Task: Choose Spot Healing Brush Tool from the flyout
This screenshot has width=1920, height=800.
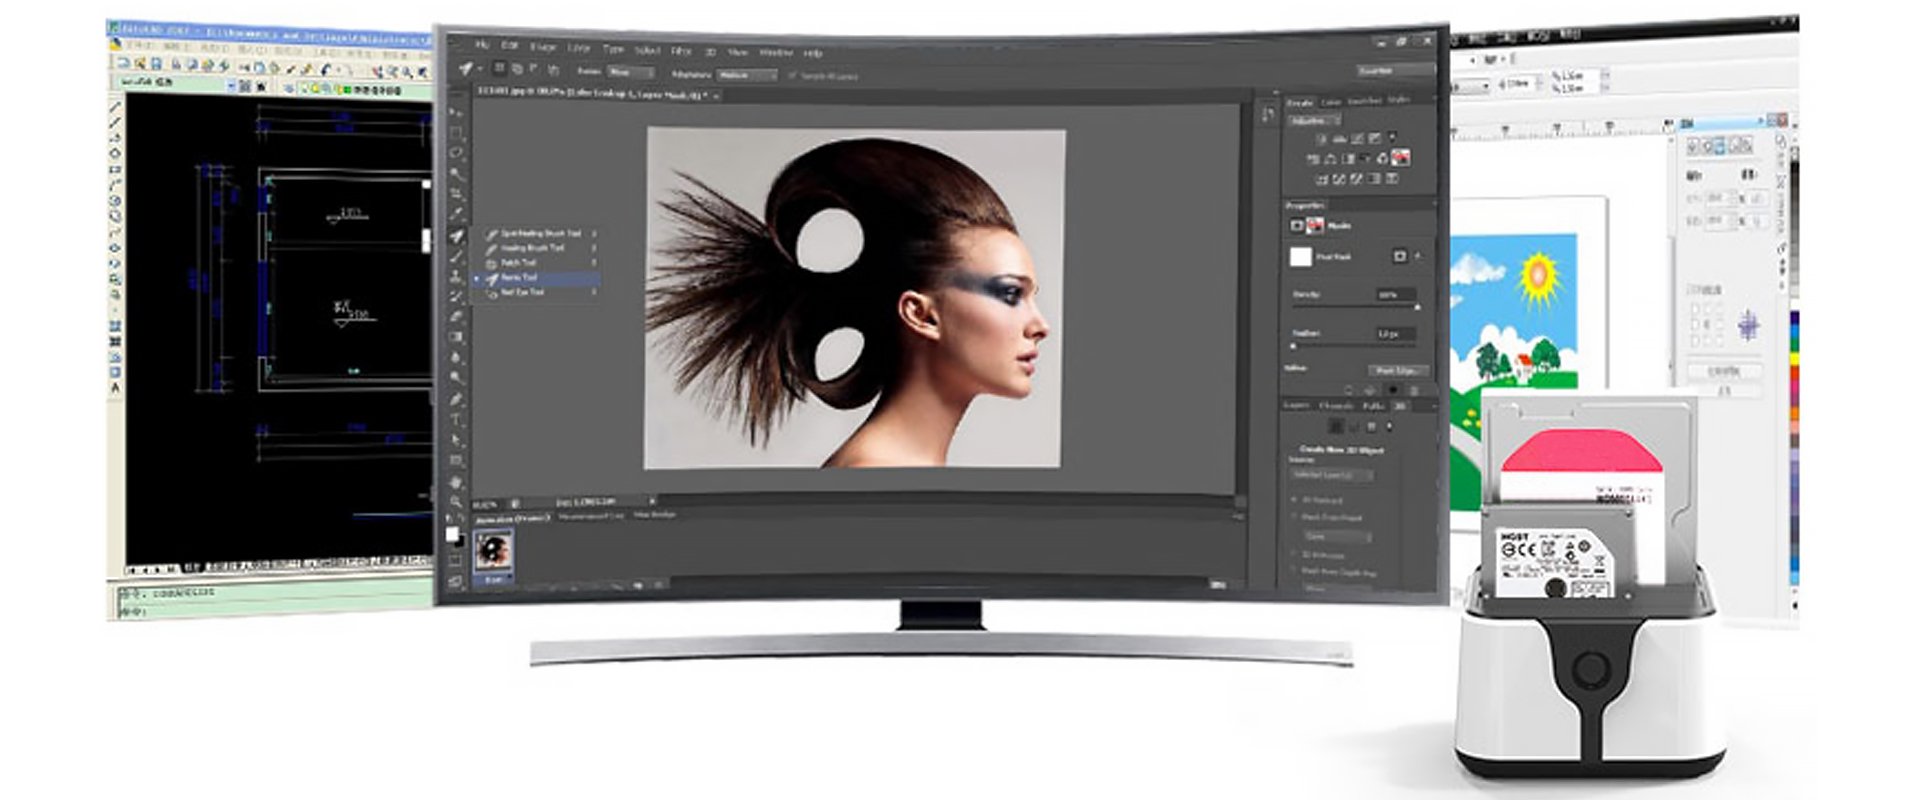Action: [x=539, y=233]
